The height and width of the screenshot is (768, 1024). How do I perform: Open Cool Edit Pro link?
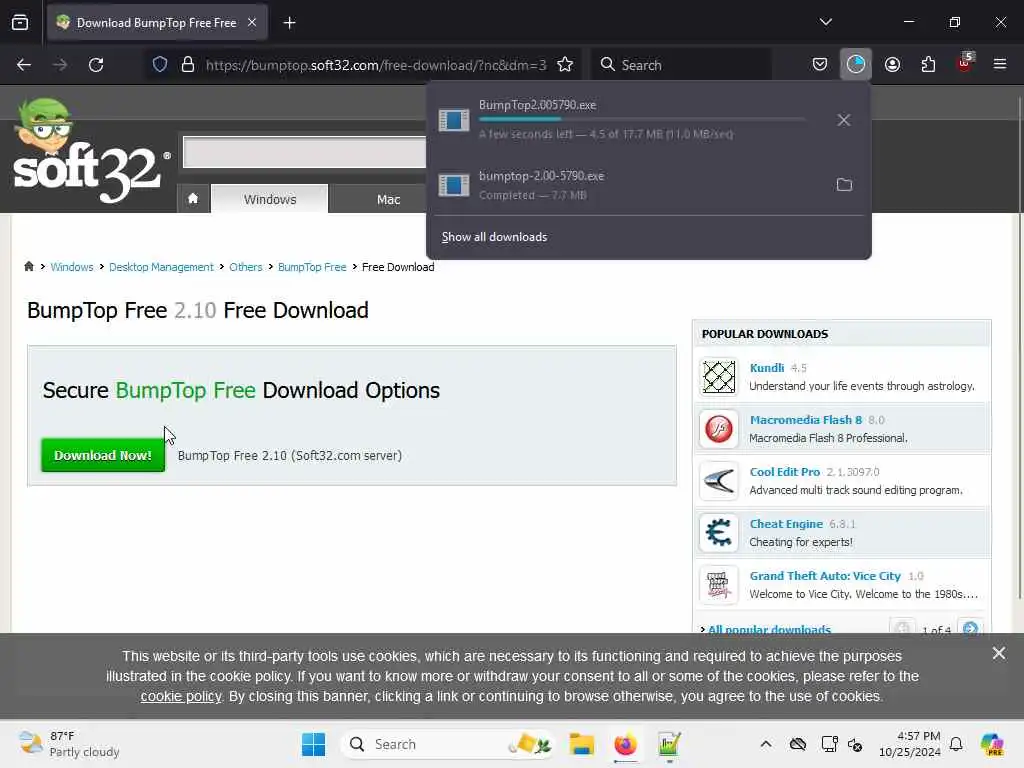pos(784,472)
